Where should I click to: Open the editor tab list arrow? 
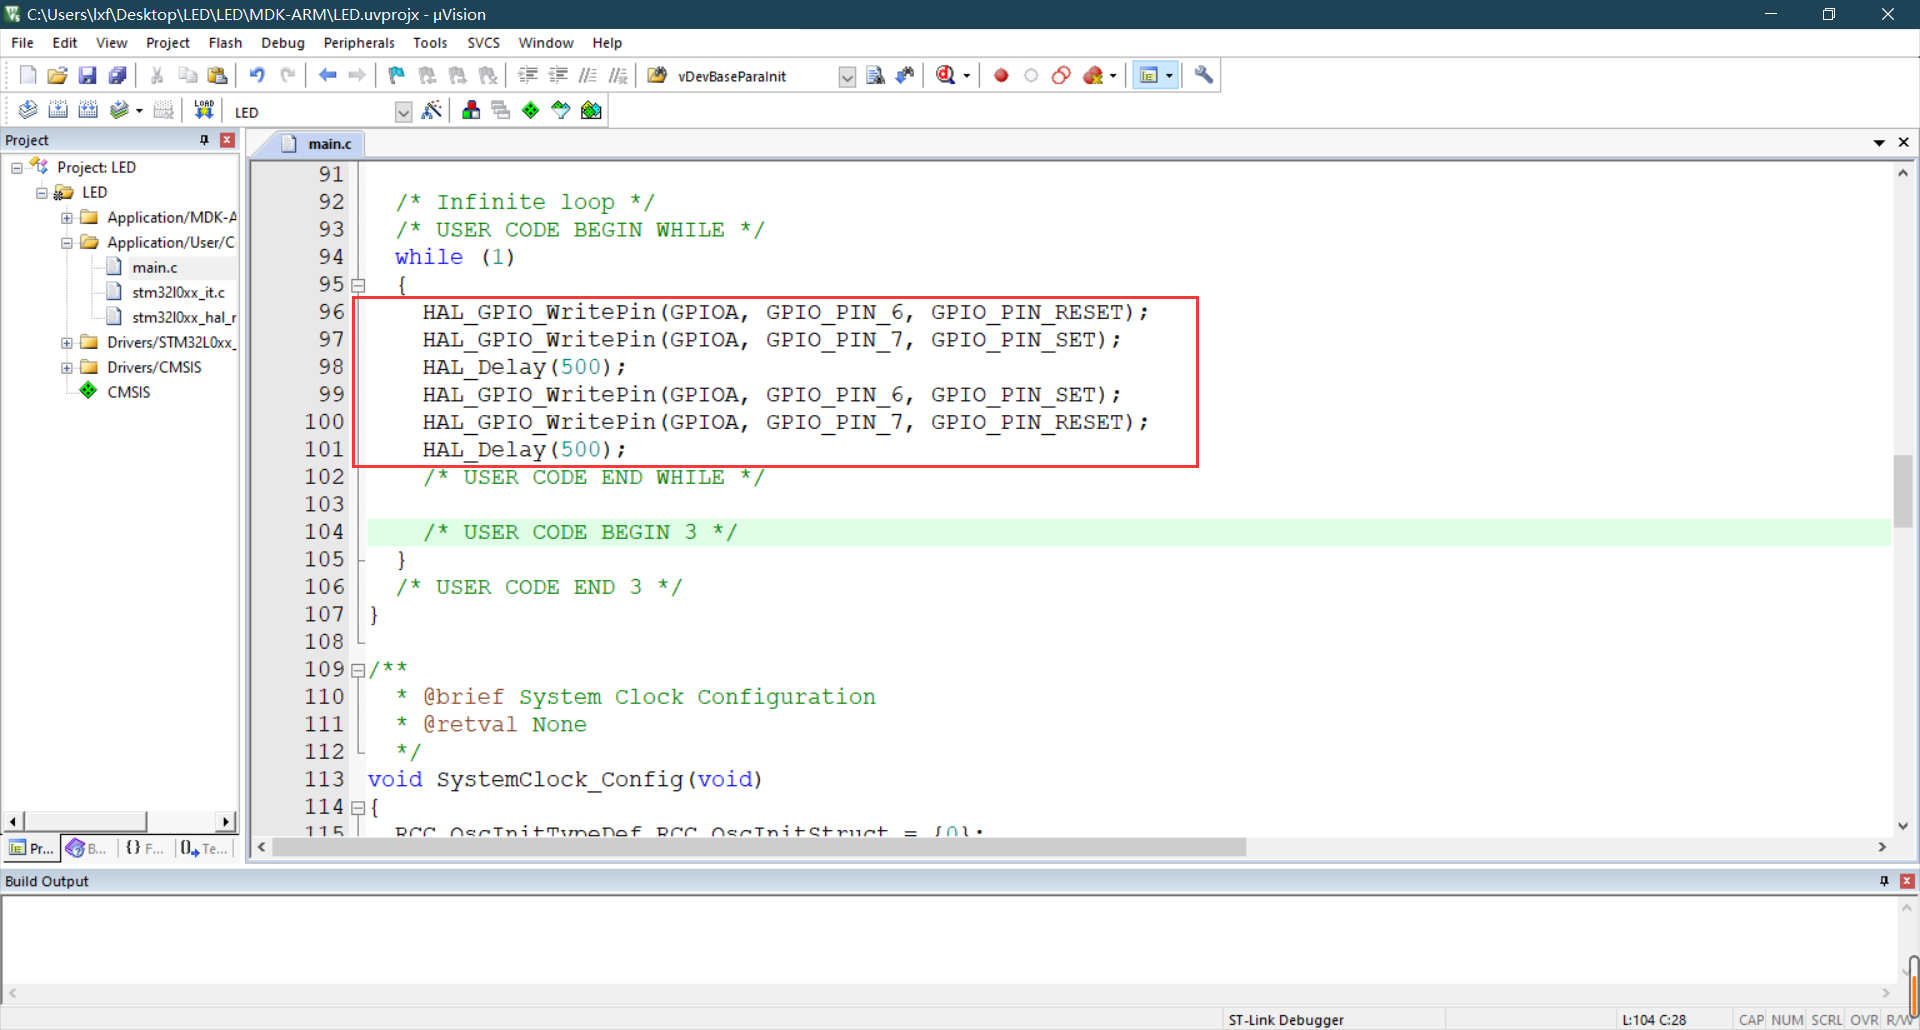click(x=1879, y=143)
